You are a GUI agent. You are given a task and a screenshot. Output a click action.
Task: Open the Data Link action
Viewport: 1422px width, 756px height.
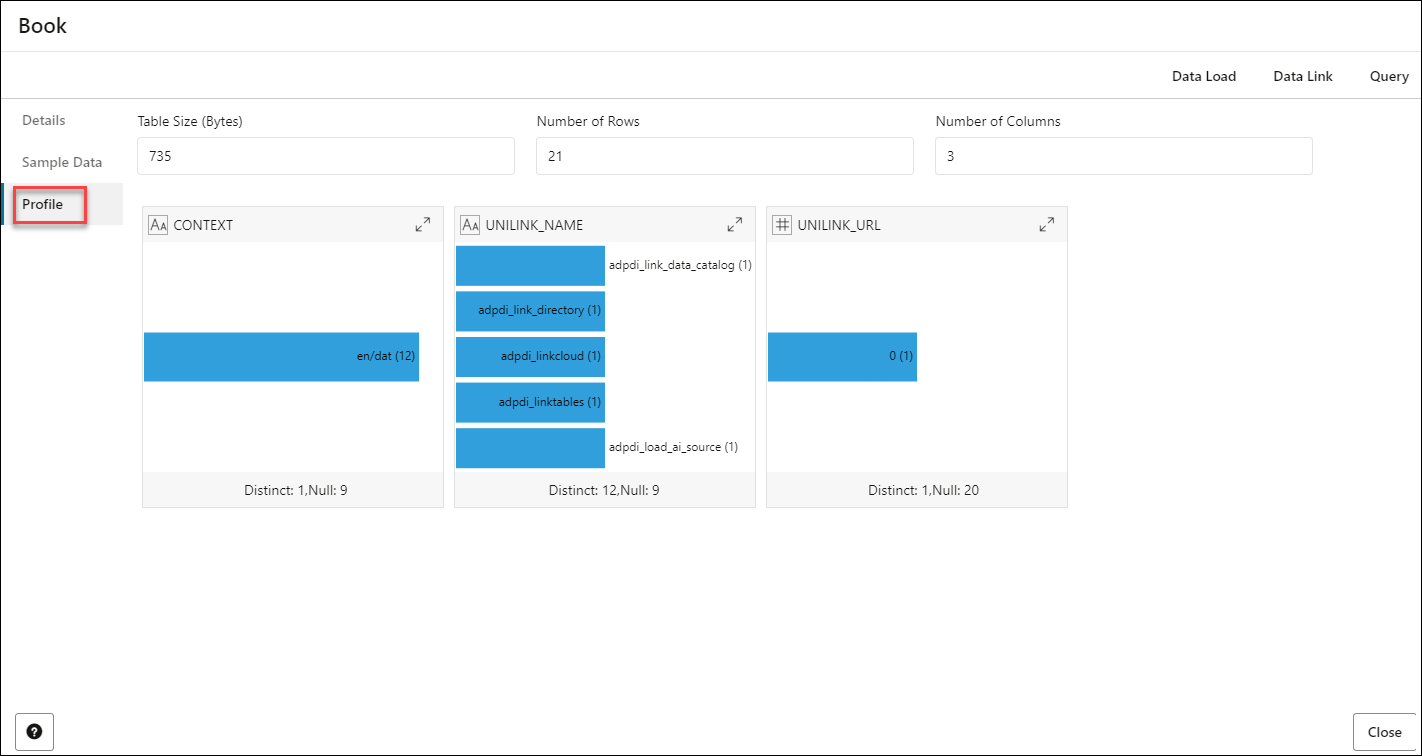1303,76
